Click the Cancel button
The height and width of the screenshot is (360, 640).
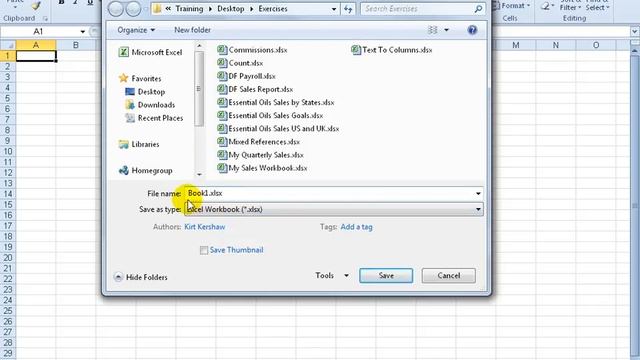(449, 276)
